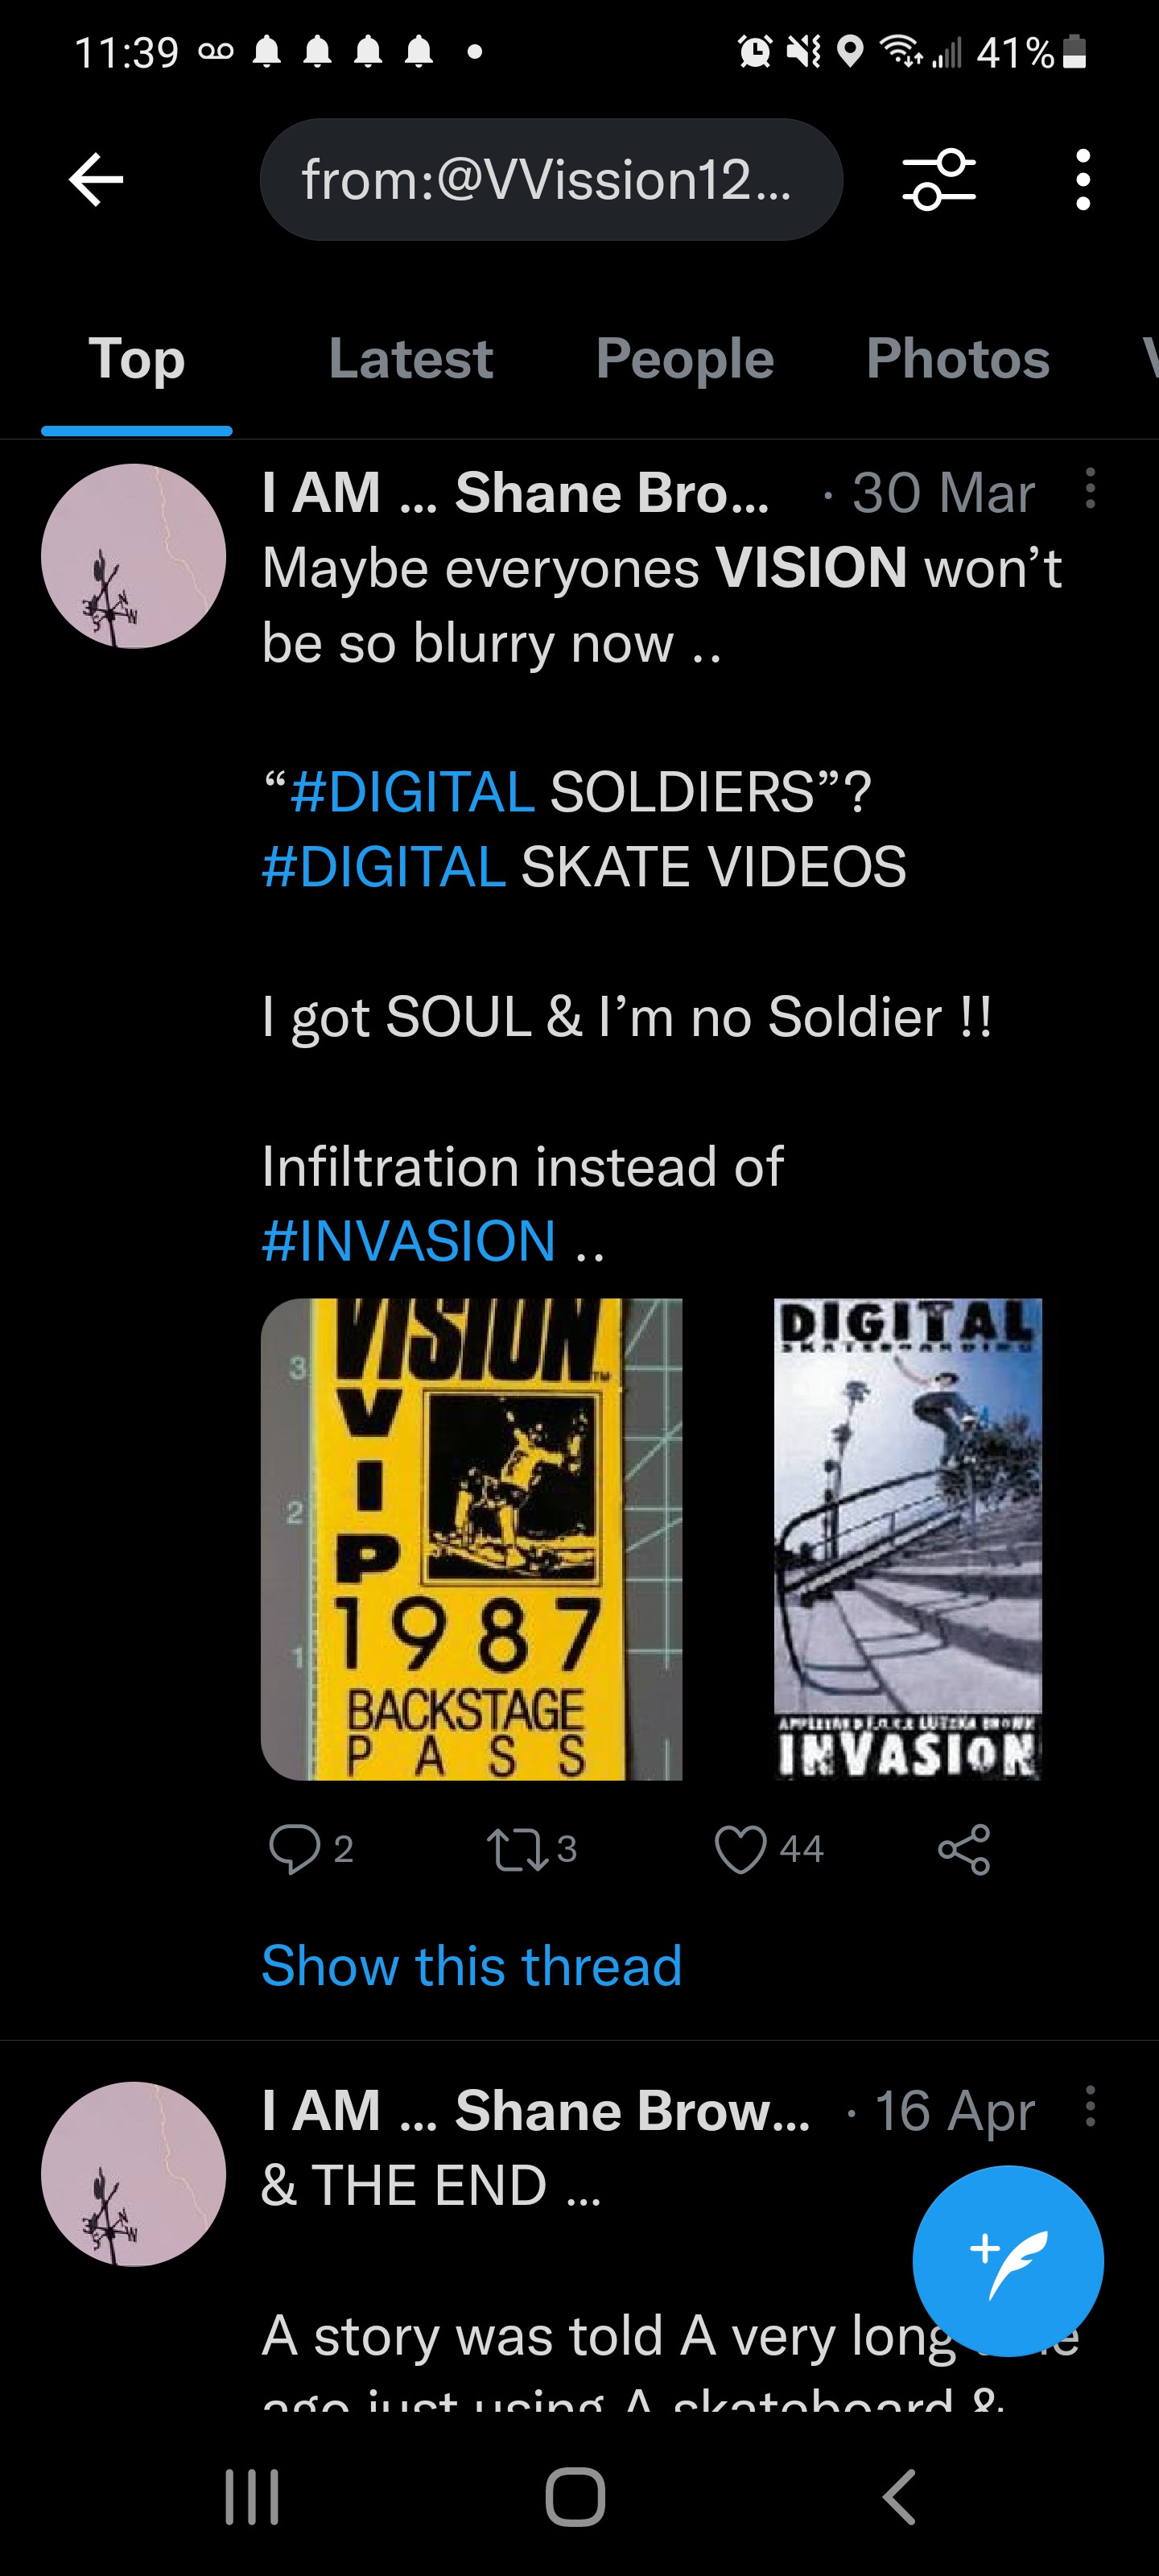Open search filters slider icon
Screen dimensions: 1159x2576
coord(938,180)
